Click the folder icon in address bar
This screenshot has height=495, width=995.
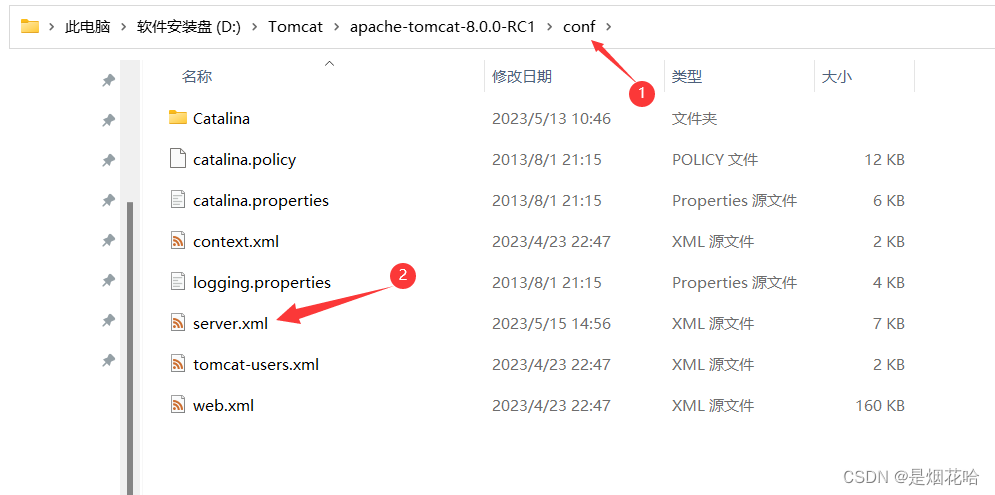click(30, 26)
